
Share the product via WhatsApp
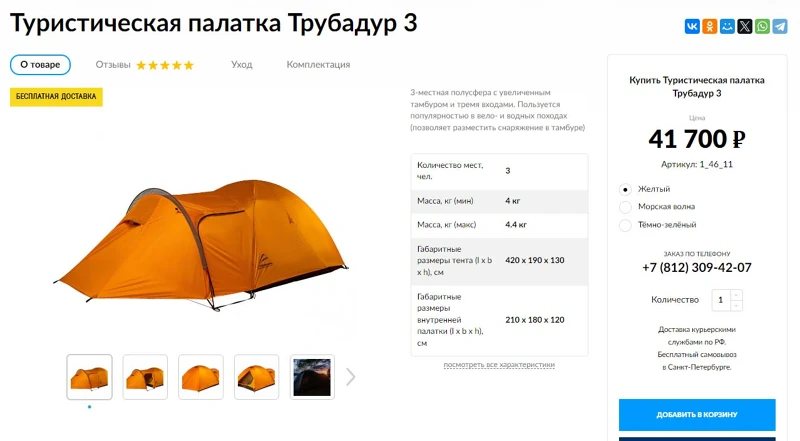pos(762,26)
